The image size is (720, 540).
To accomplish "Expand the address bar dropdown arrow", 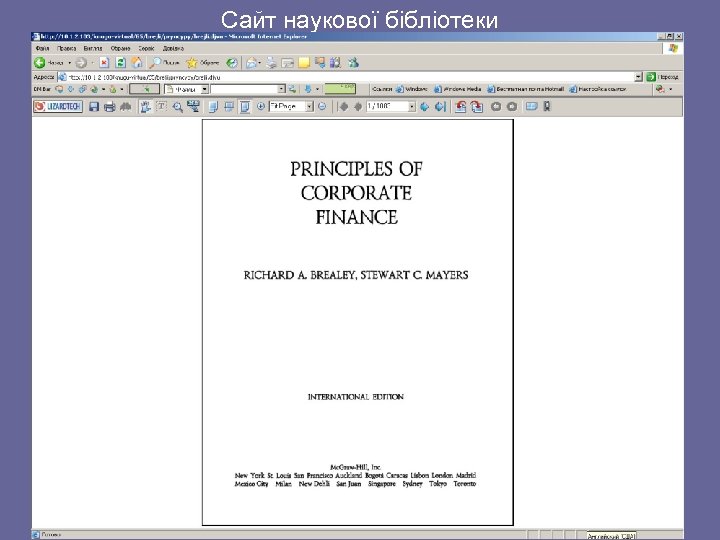I will [638, 77].
